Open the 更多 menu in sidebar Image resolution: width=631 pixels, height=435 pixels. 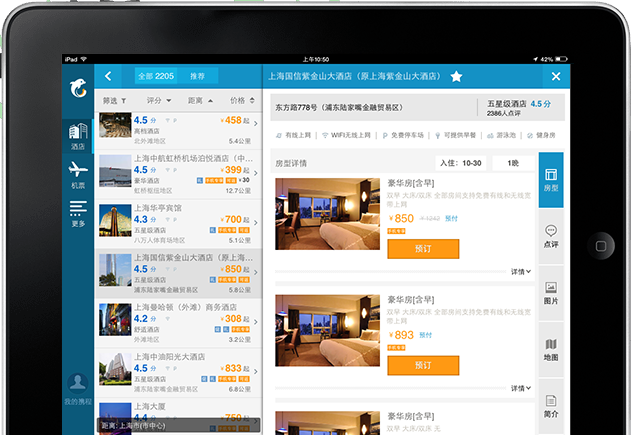(x=78, y=214)
